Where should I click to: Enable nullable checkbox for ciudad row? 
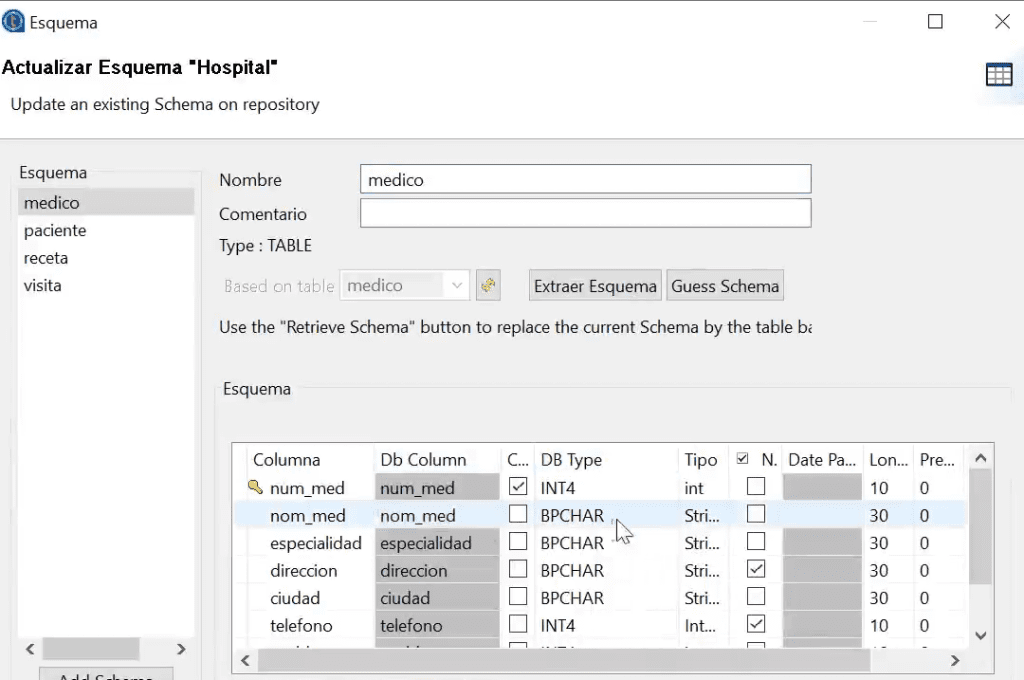tap(756, 596)
